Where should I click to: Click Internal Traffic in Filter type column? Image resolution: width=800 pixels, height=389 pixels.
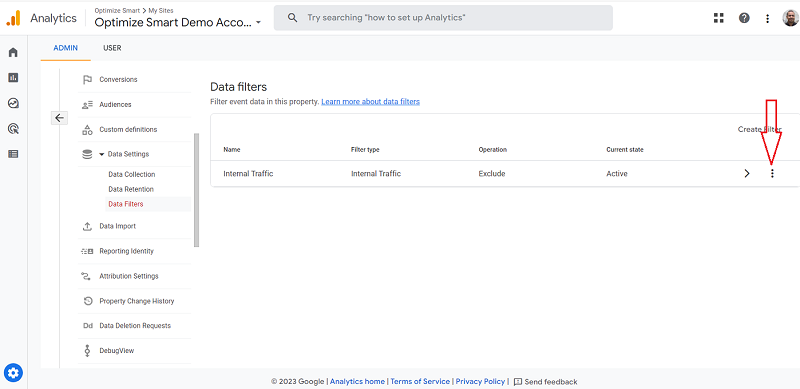pos(376,174)
